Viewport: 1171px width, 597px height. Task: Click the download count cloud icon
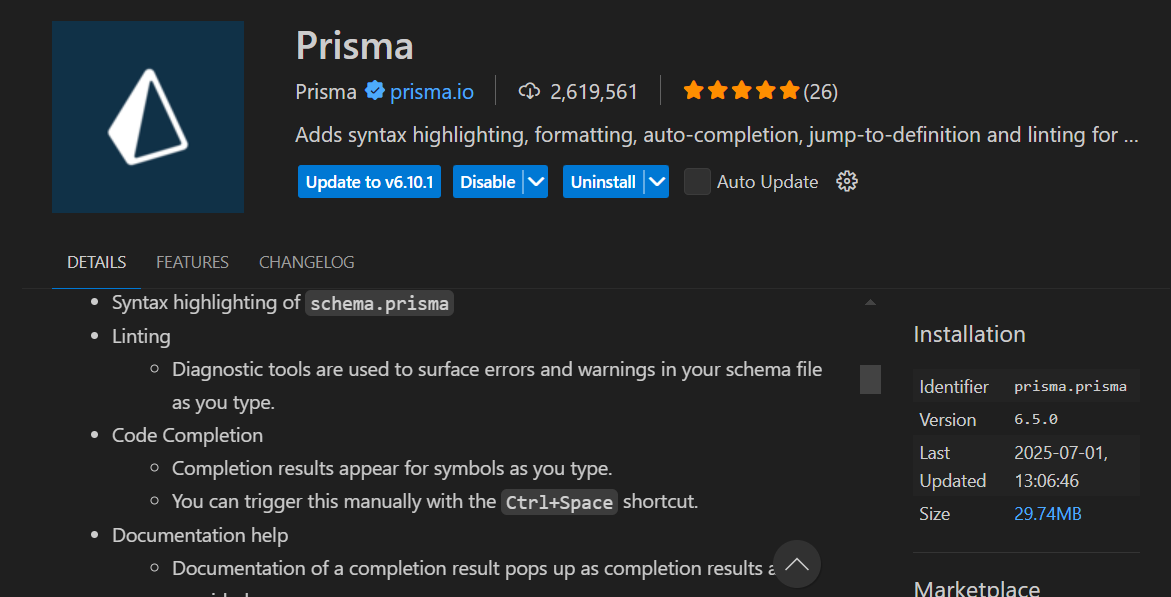(x=529, y=92)
